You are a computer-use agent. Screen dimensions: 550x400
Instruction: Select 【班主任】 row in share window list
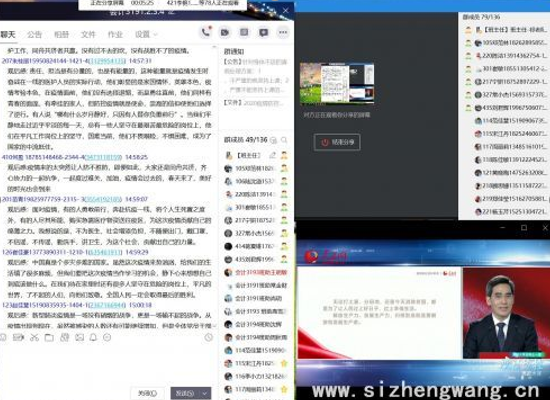(505, 30)
